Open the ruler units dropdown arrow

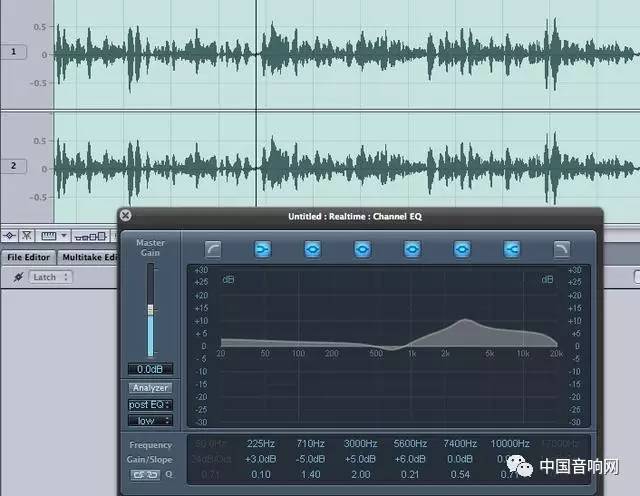click(64, 236)
